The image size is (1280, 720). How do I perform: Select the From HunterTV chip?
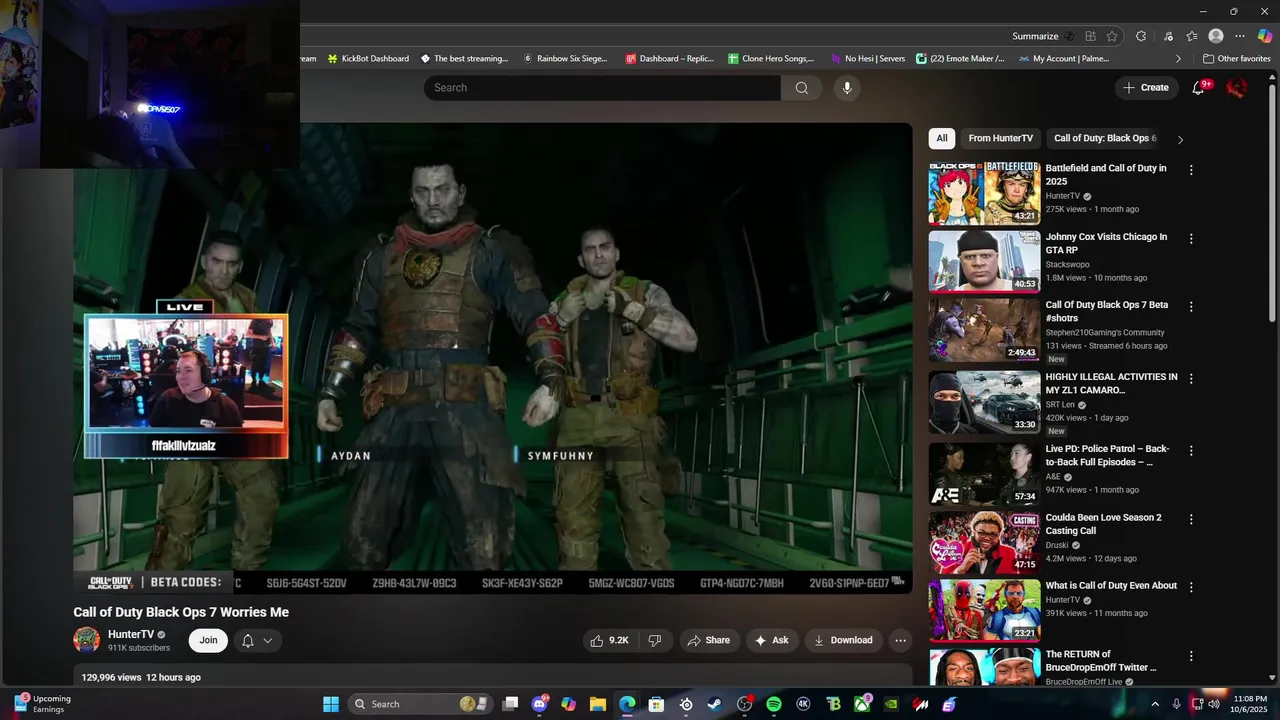[1000, 139]
